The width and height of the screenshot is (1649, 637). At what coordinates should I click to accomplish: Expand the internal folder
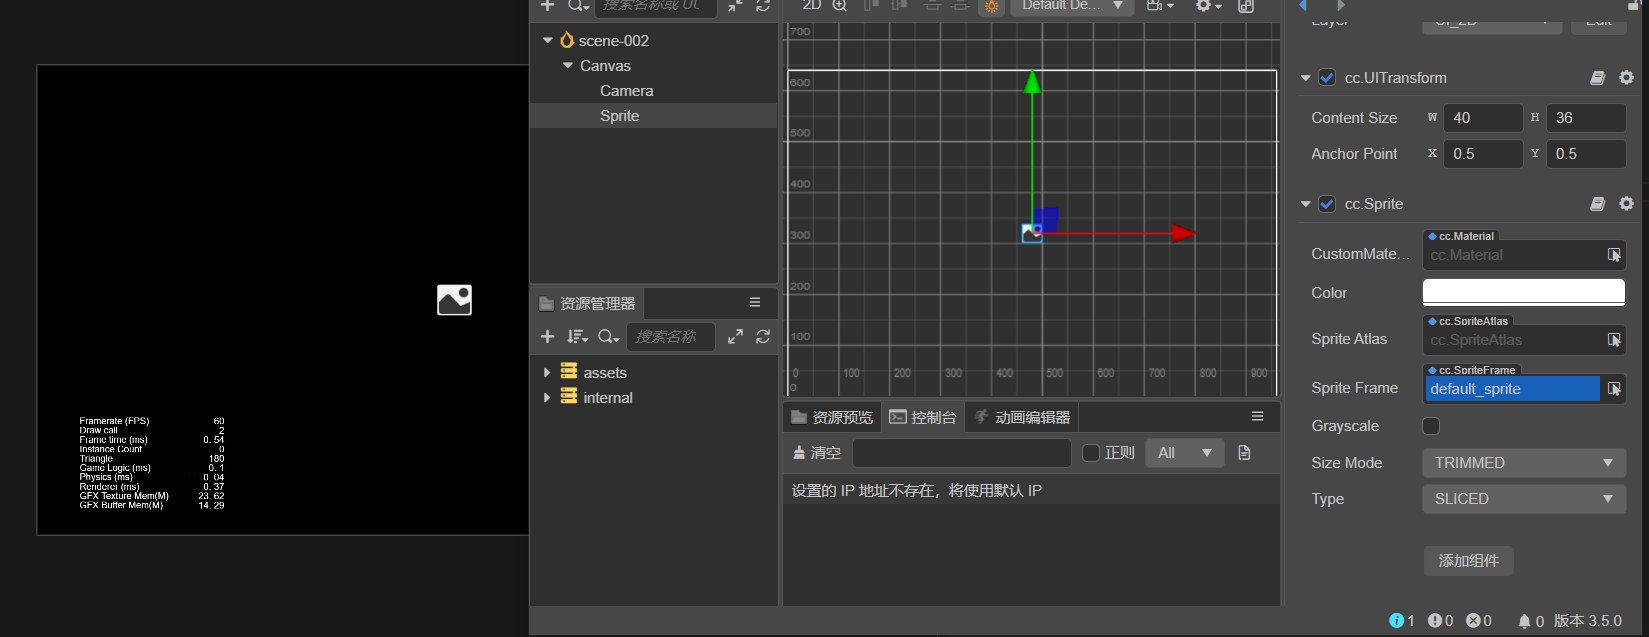click(x=547, y=397)
